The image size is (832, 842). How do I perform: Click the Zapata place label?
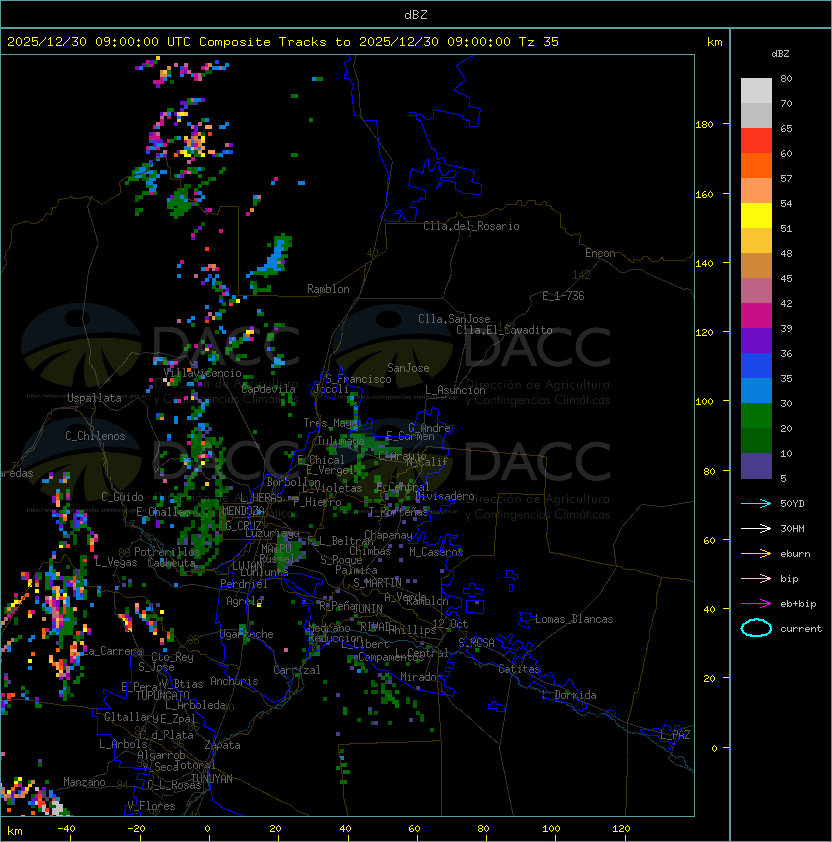click(222, 745)
